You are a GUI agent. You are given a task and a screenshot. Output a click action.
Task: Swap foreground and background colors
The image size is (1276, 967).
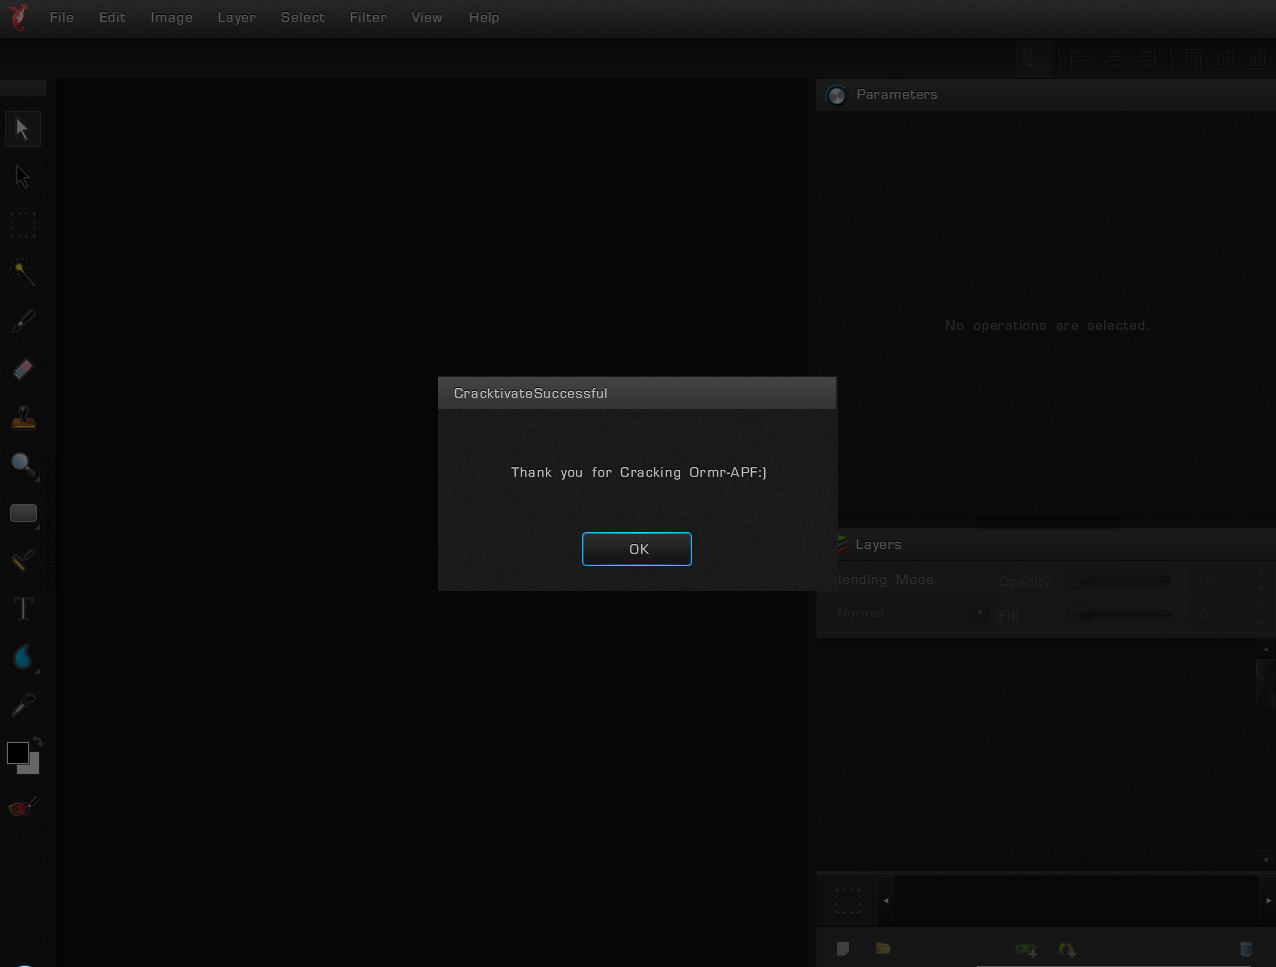[37, 742]
